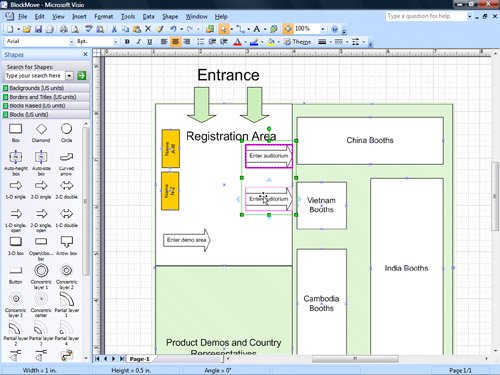
Task: Open the font color dropdown arrow
Action: pos(245,42)
